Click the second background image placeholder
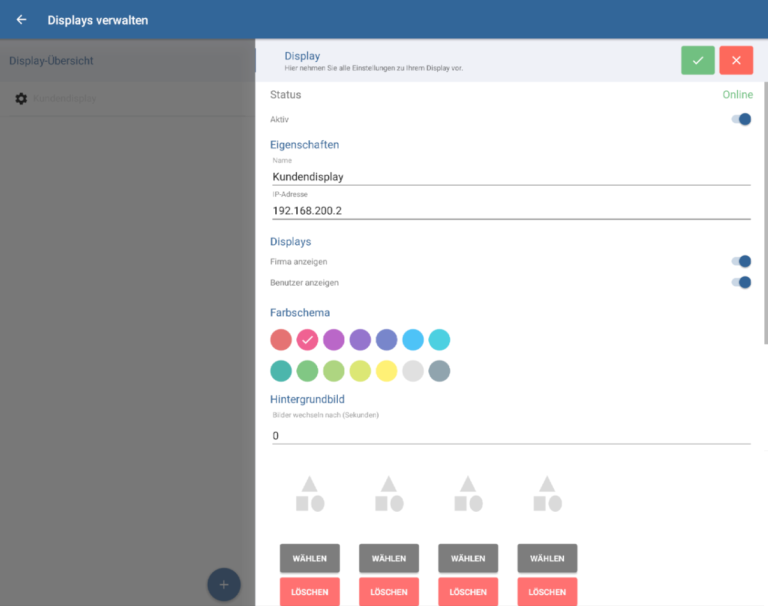This screenshot has height=606, width=768. tap(389, 494)
